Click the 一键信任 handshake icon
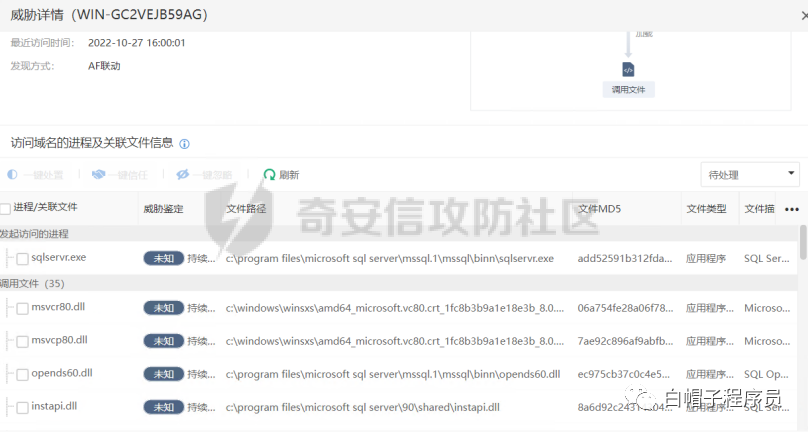808x433 pixels. coord(98,175)
